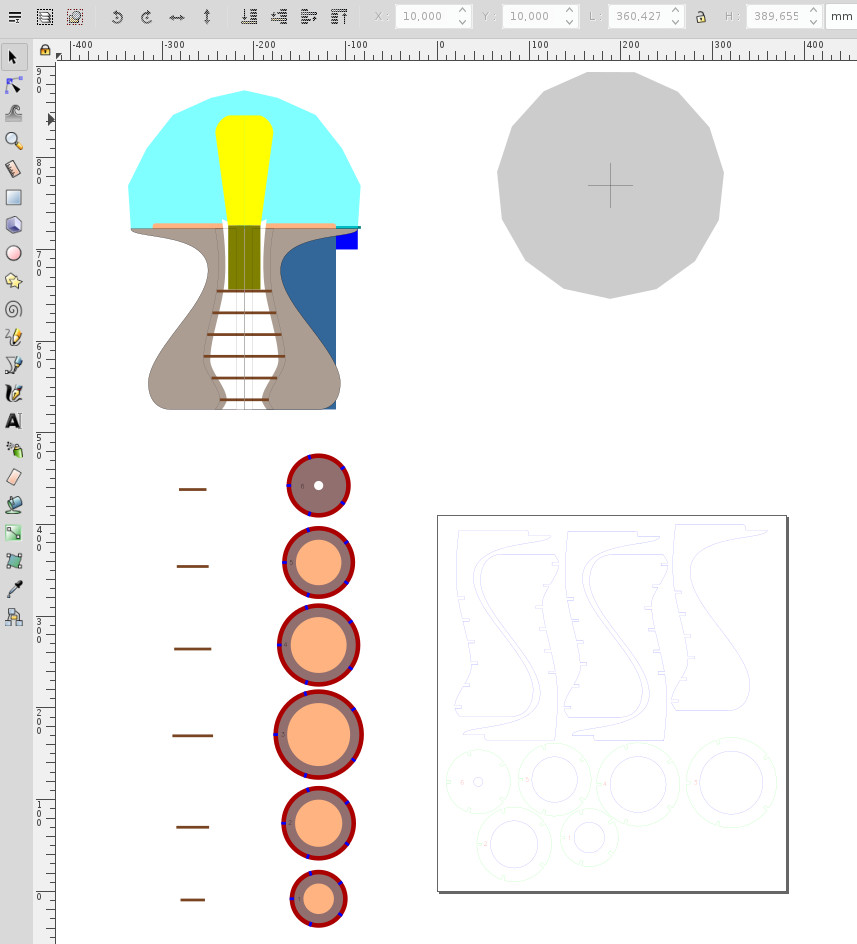Screen dimensions: 857x944
Task: Click the Y coordinate input field
Action: click(x=528, y=17)
